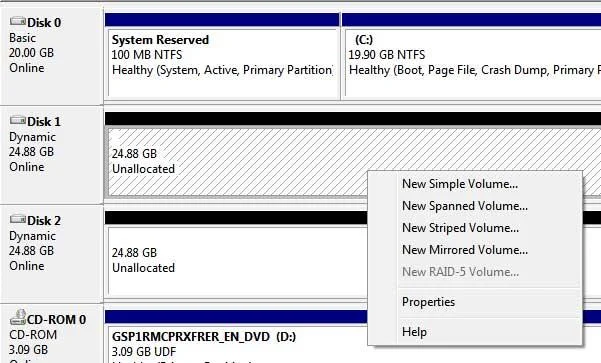Pick New Mirrored Volume menu item
The height and width of the screenshot is (363, 601).
point(465,250)
